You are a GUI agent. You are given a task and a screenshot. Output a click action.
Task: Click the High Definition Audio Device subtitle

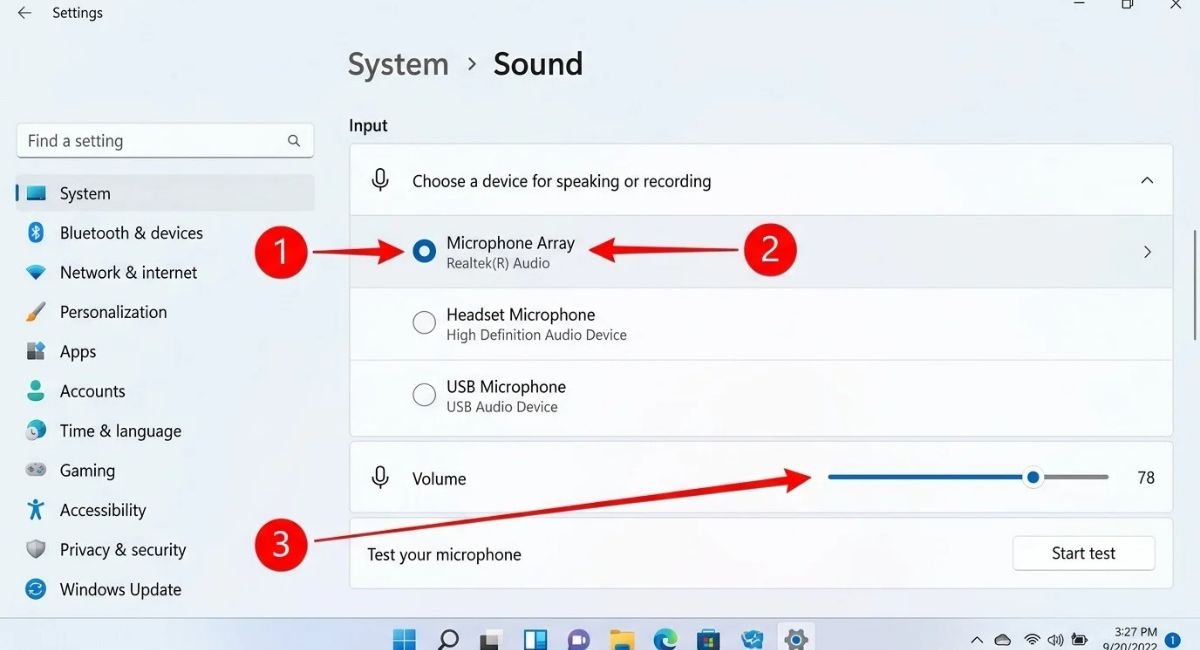(x=537, y=335)
